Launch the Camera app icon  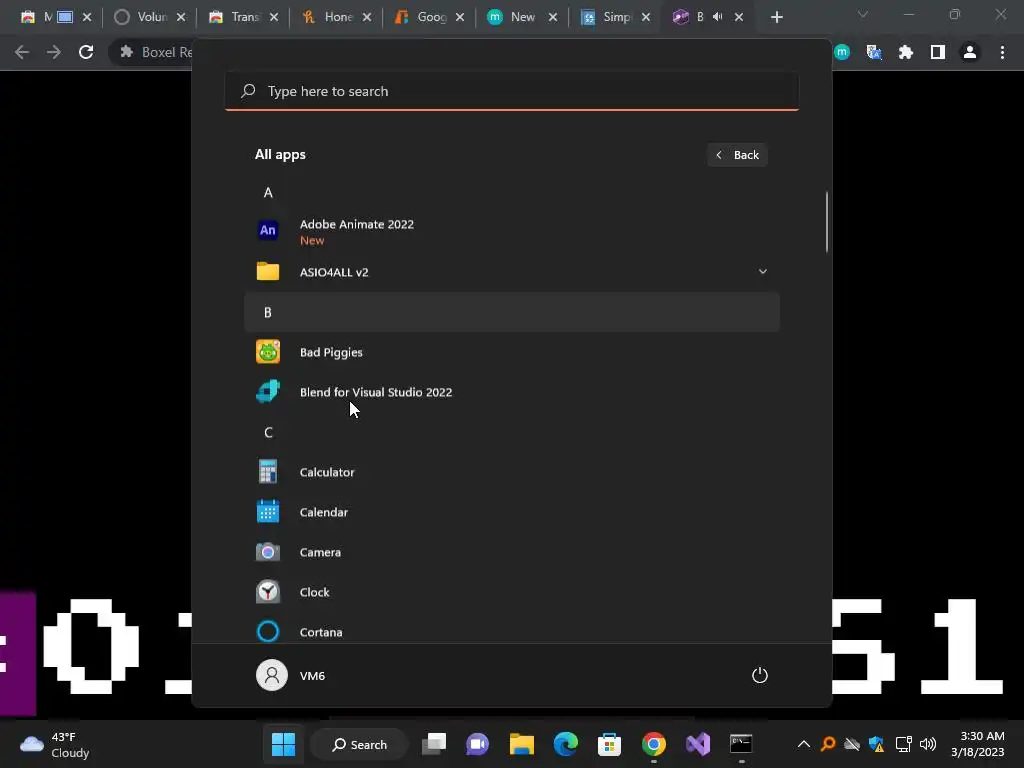268,552
